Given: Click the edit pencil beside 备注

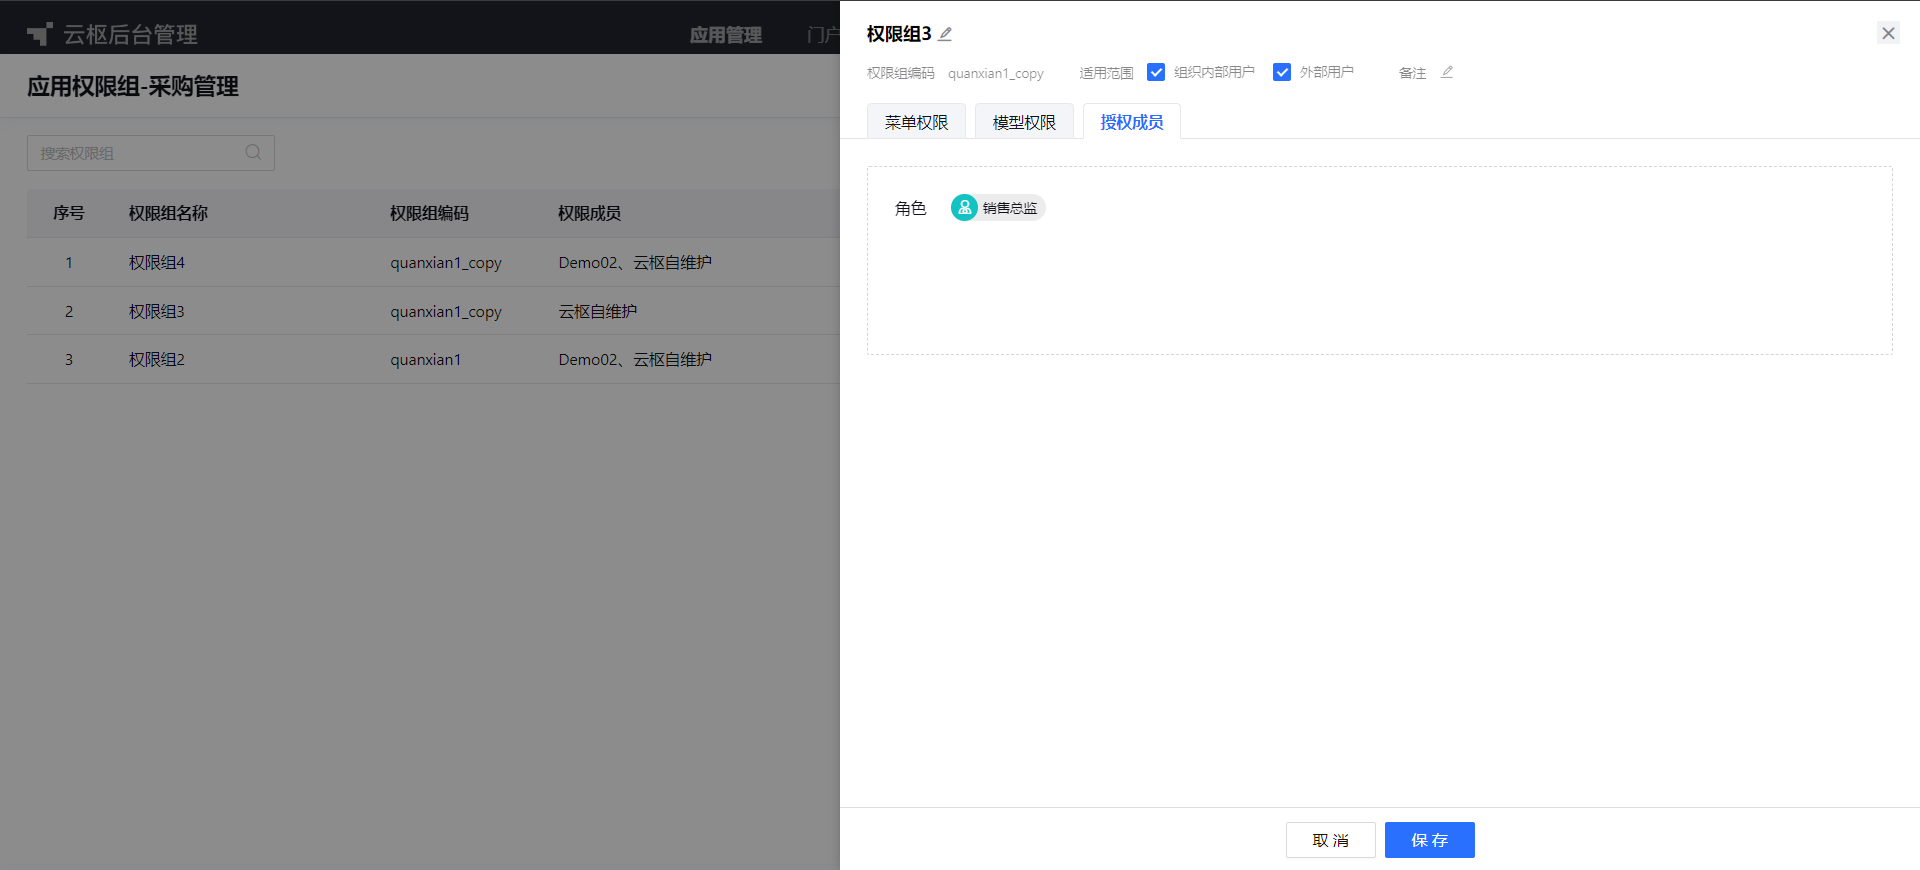Looking at the screenshot, I should click(x=1447, y=72).
